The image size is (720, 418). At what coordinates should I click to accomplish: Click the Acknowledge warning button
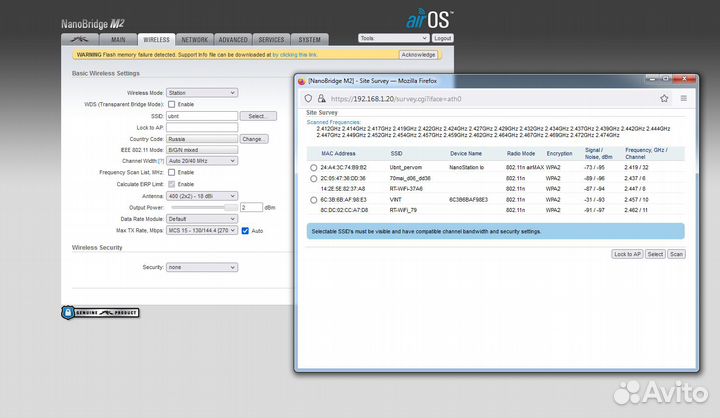(418, 55)
